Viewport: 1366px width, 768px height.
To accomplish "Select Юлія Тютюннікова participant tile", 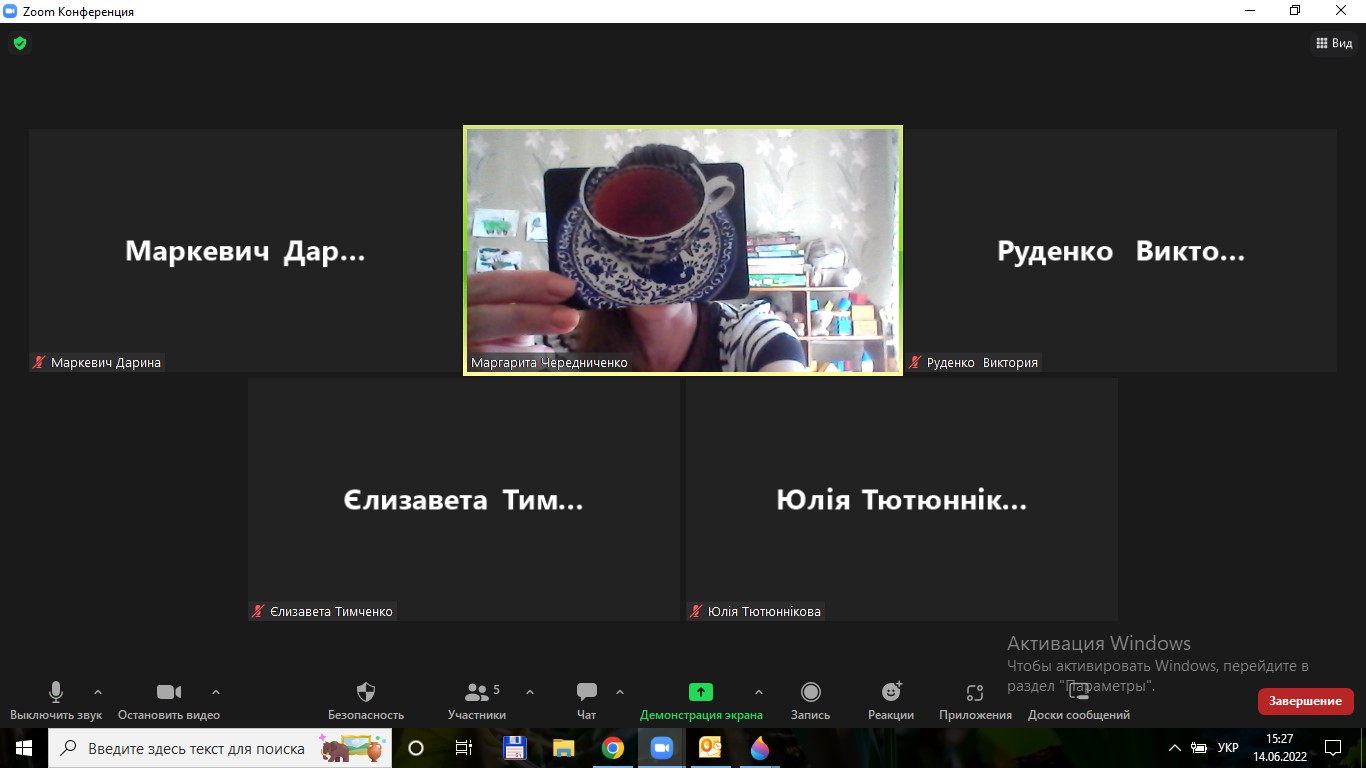I will [x=902, y=499].
